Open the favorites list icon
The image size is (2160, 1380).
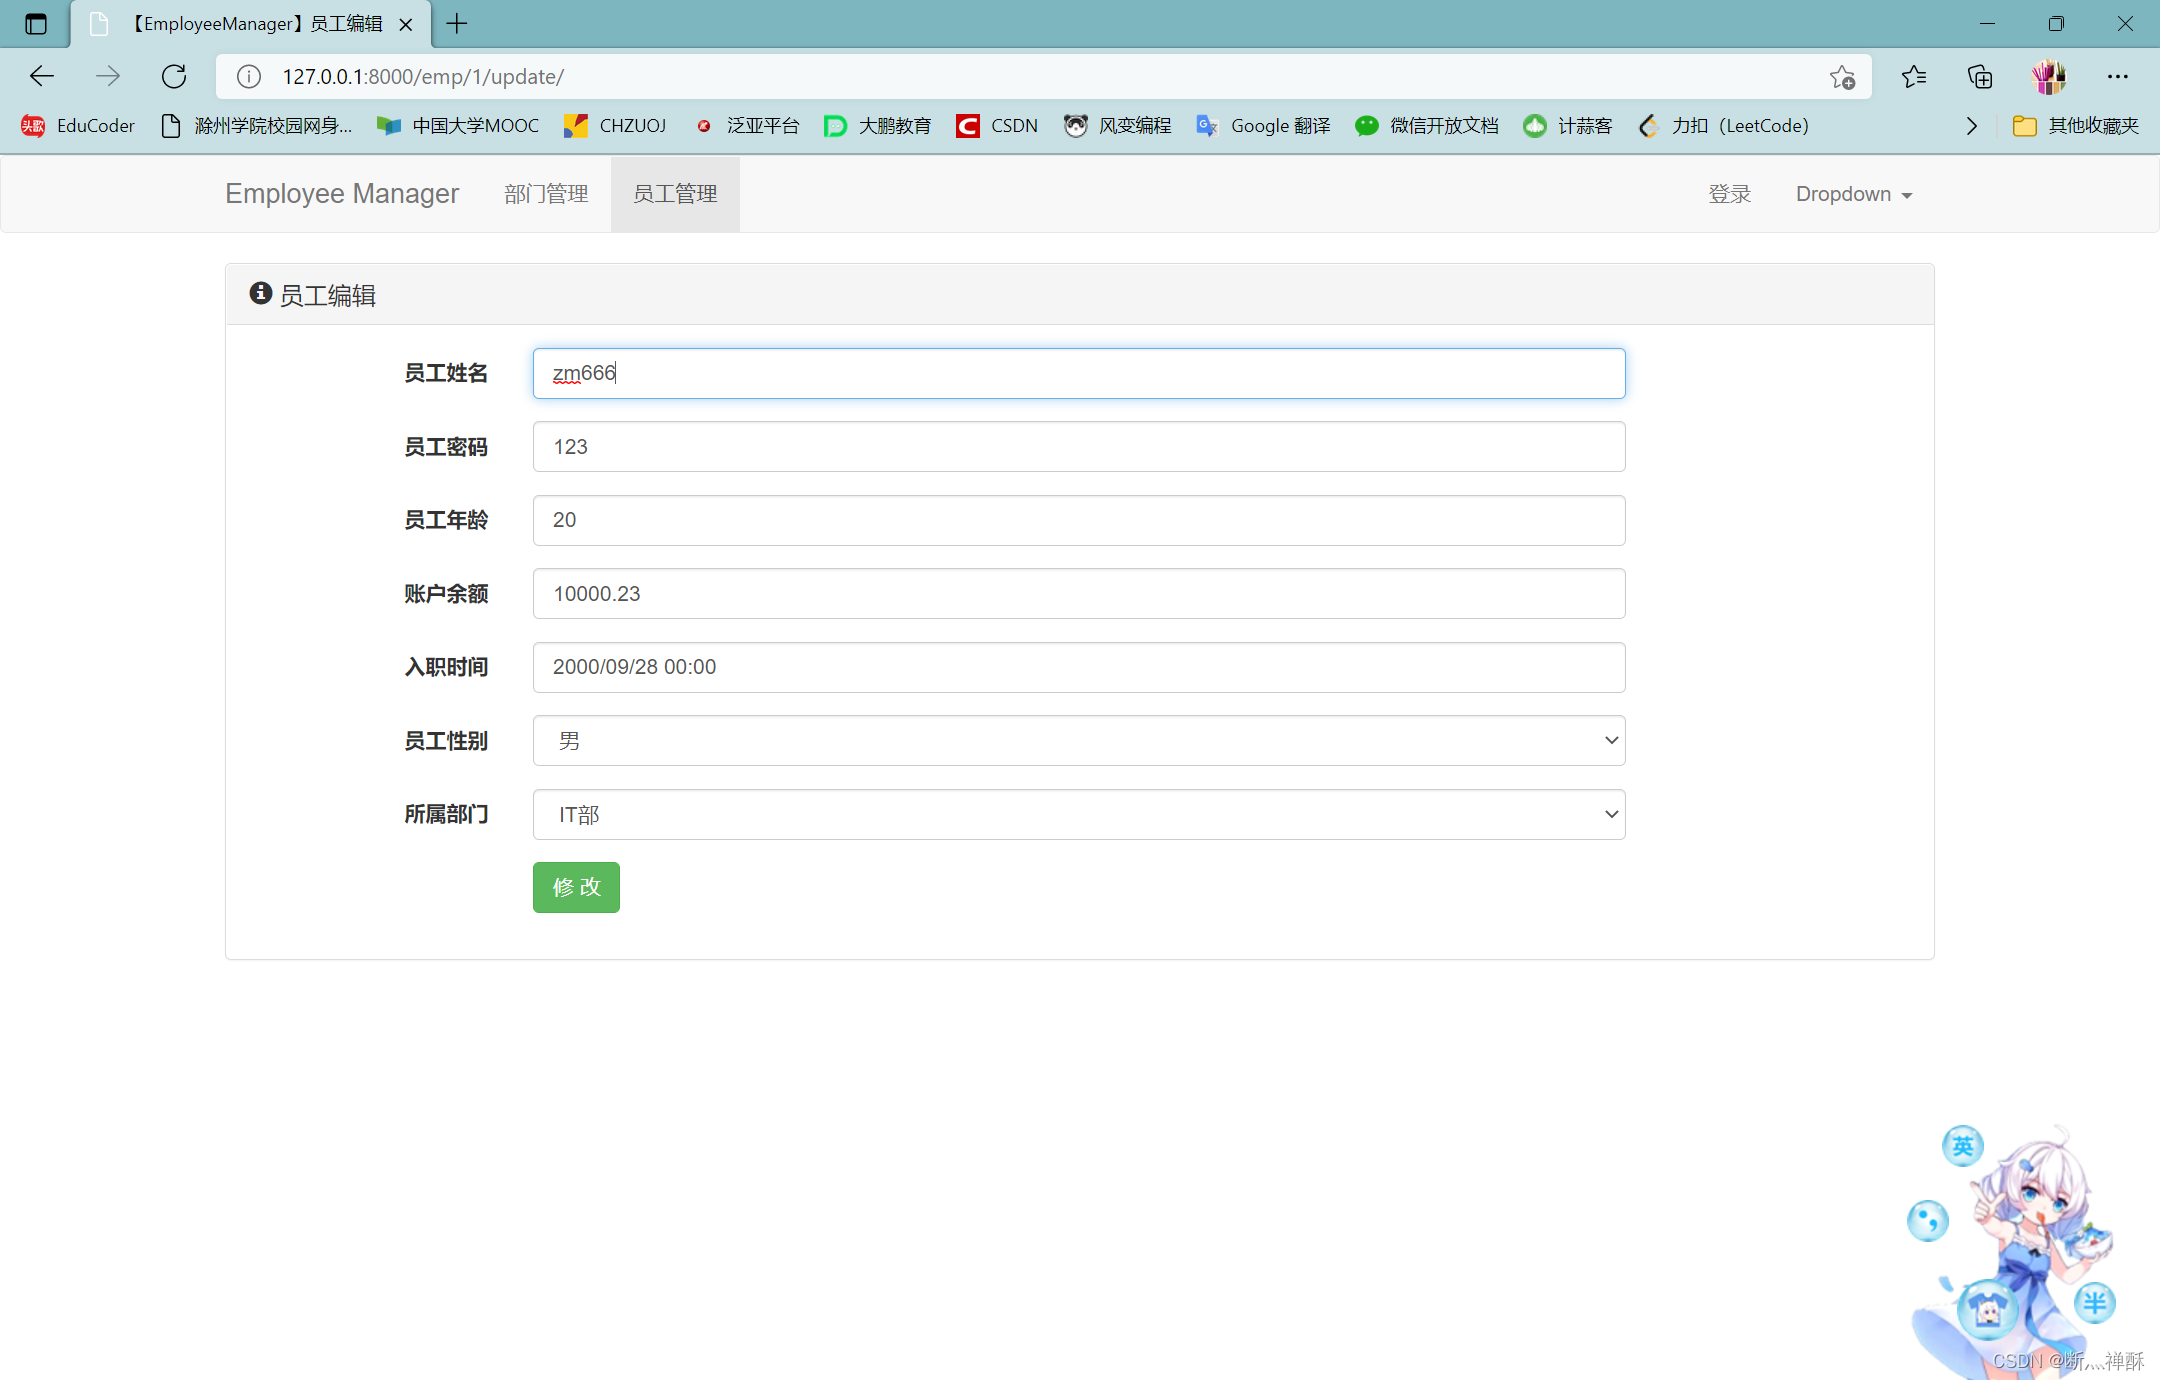coord(1914,77)
